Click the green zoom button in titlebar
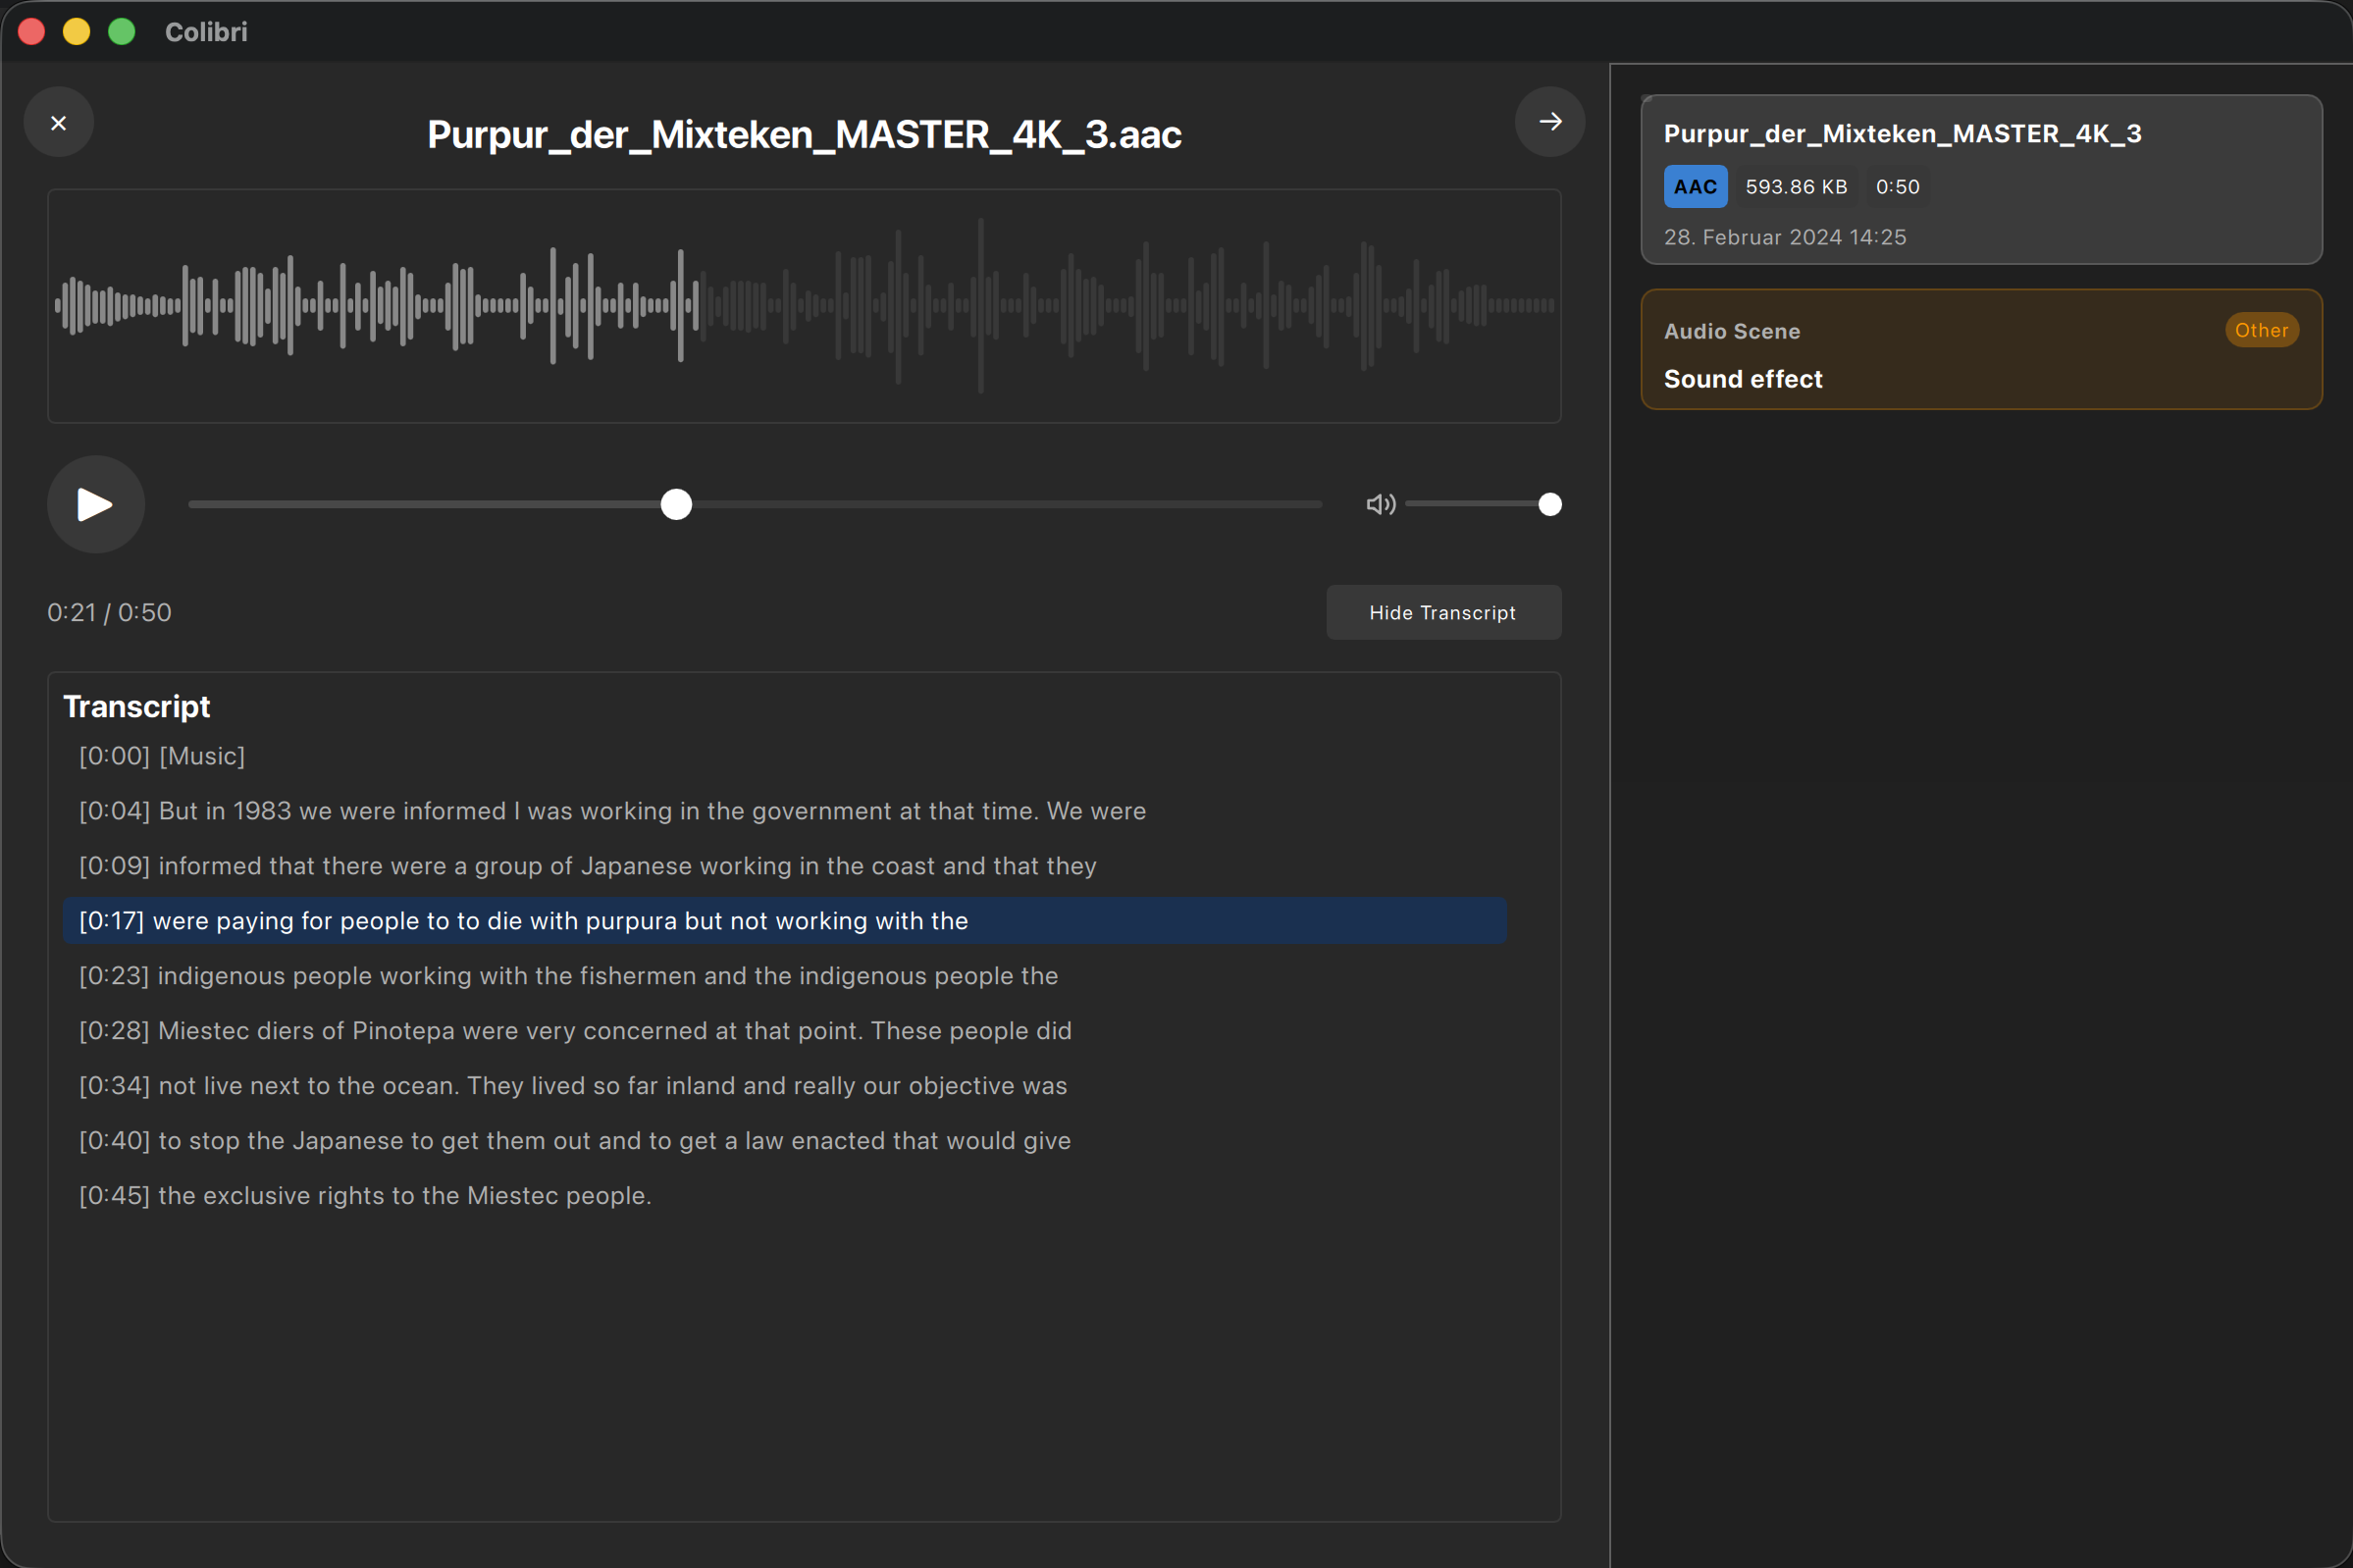The height and width of the screenshot is (1568, 2353). point(121,31)
